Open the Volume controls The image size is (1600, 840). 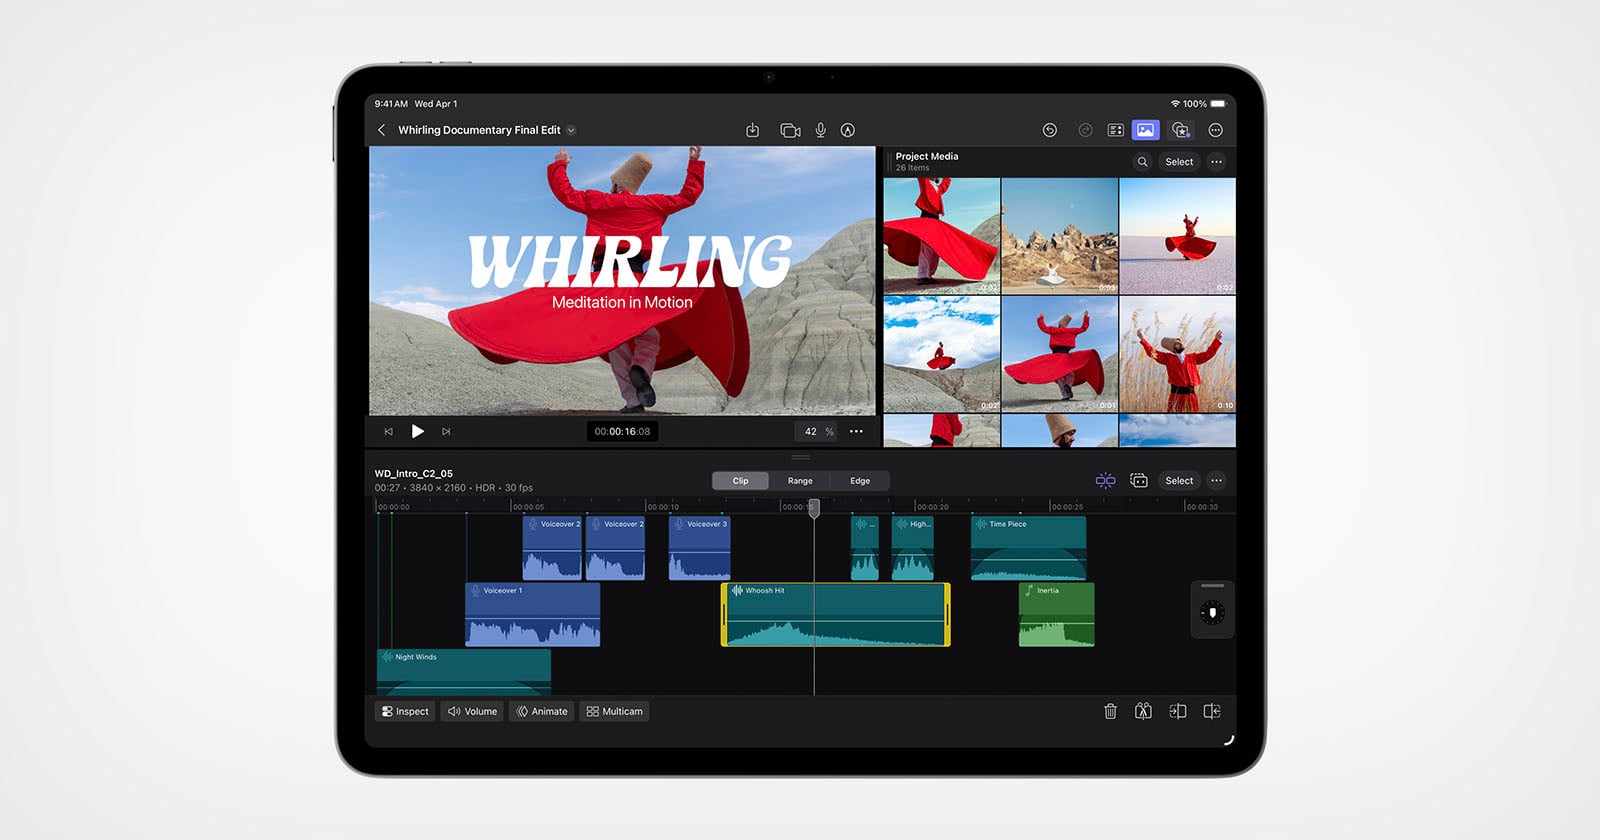coord(472,711)
